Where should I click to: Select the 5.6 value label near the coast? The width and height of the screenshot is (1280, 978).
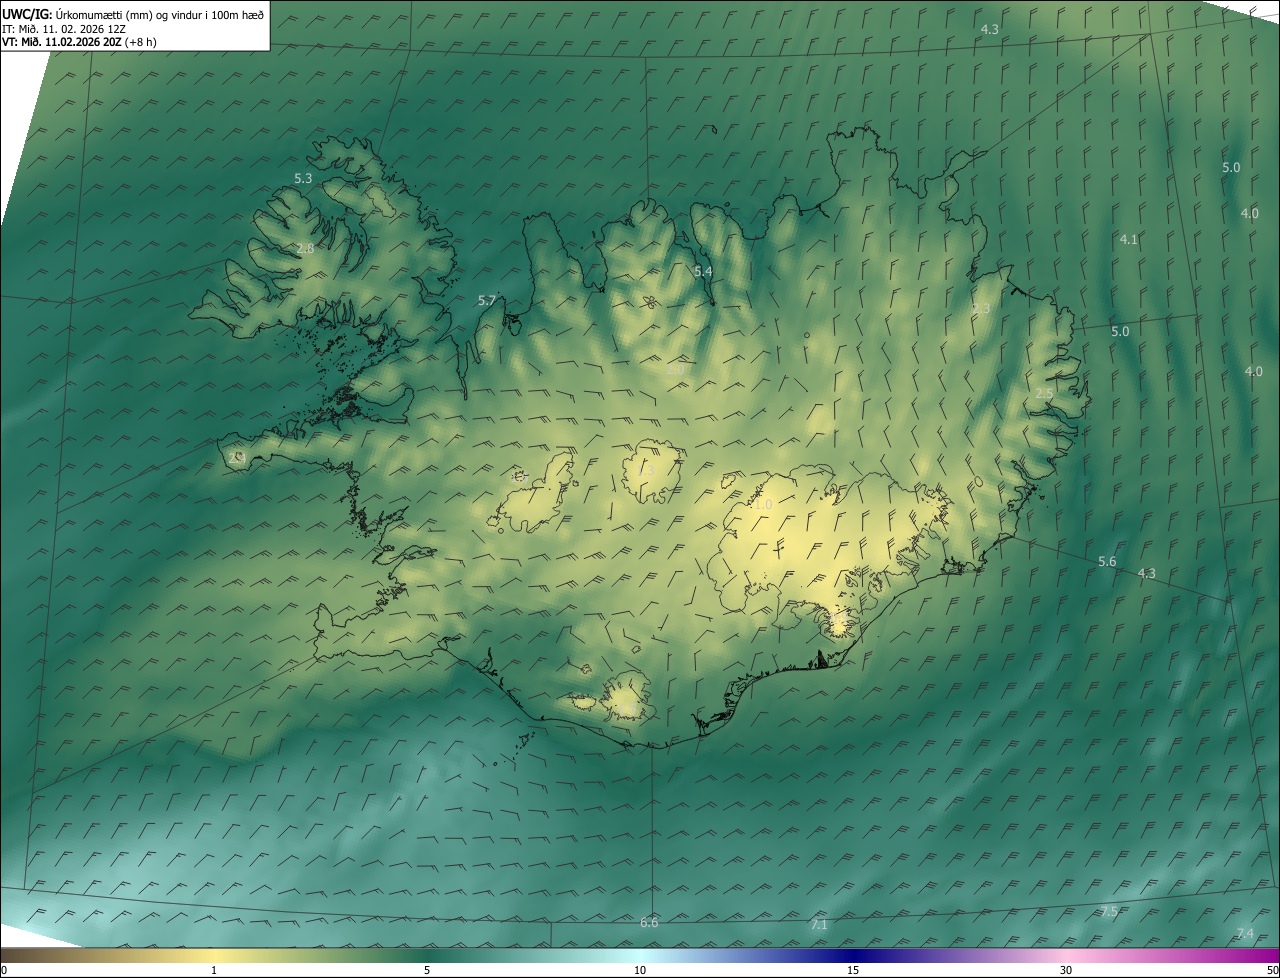point(1107,562)
